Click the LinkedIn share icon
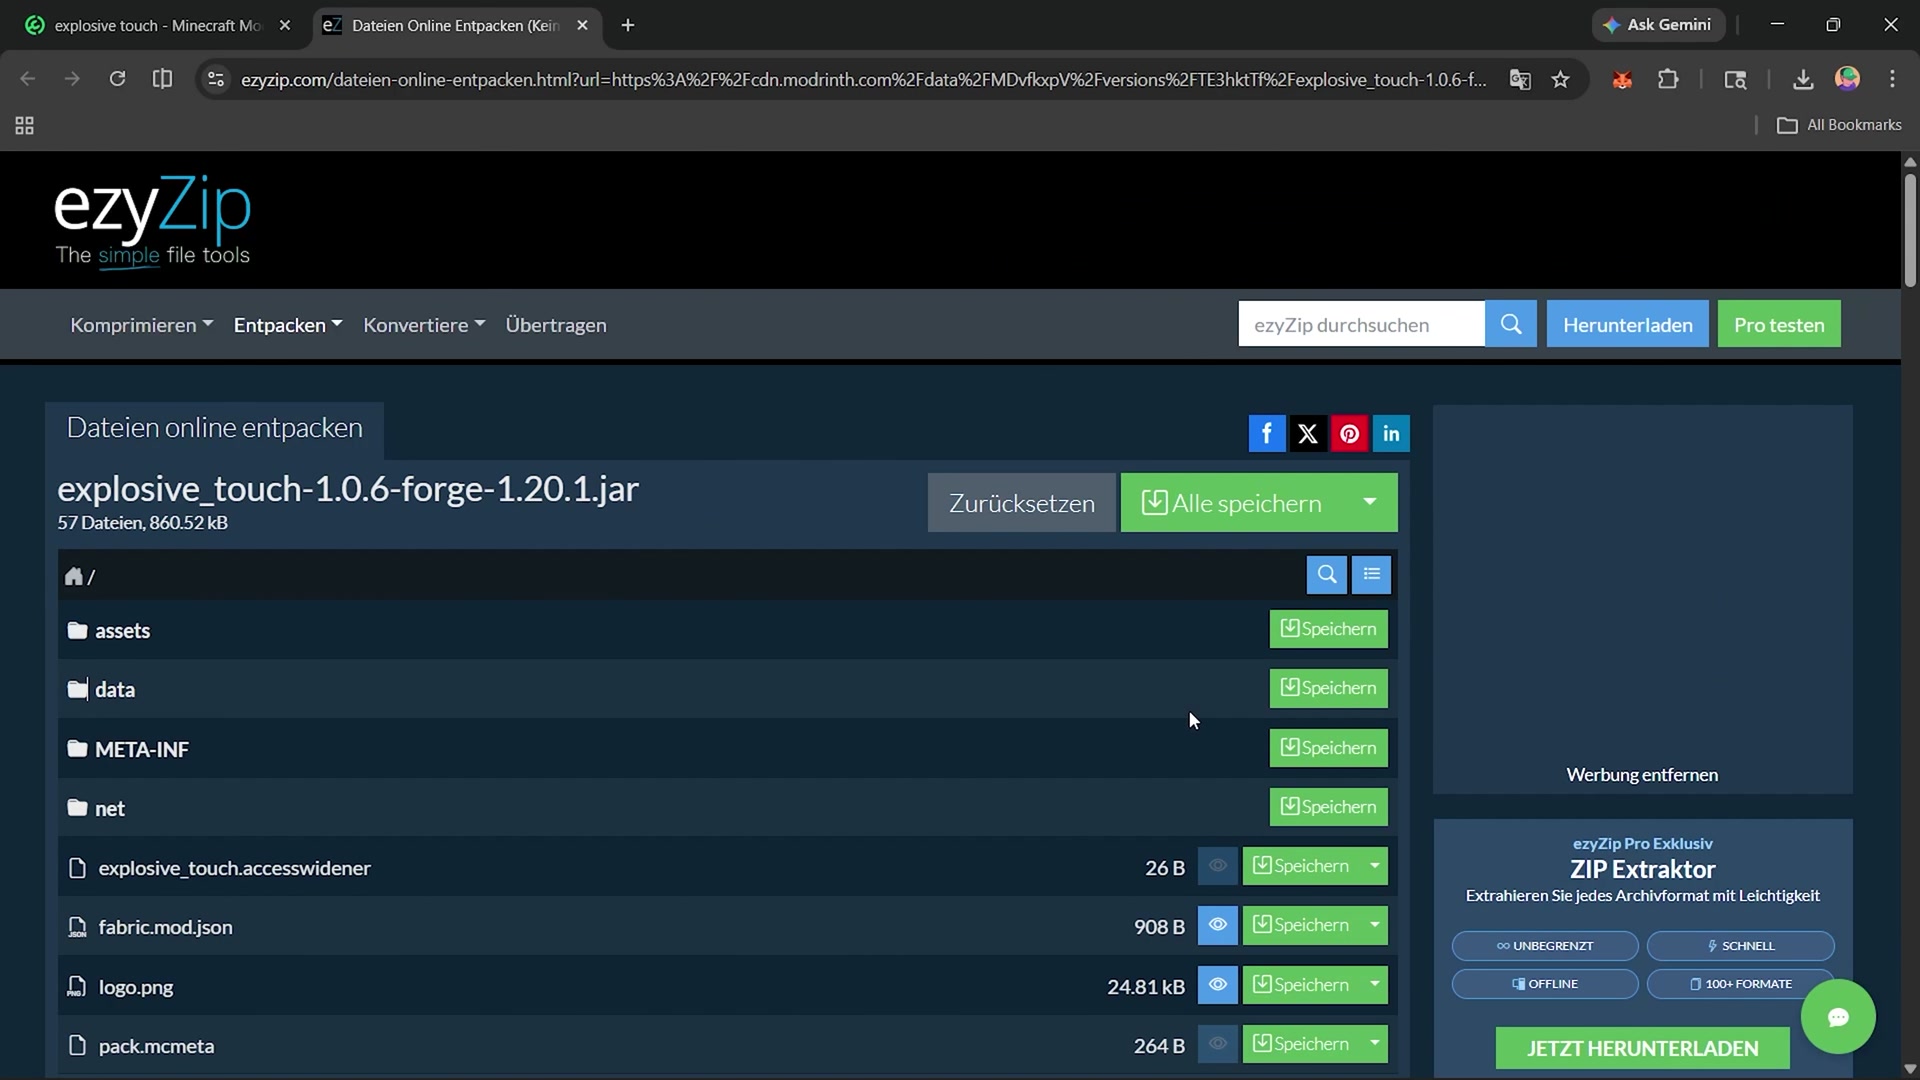The height and width of the screenshot is (1080, 1920). (1391, 433)
